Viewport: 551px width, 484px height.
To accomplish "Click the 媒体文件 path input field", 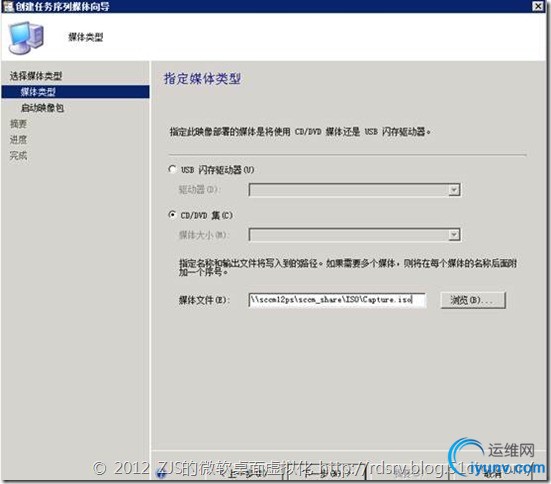I will pos(337,300).
